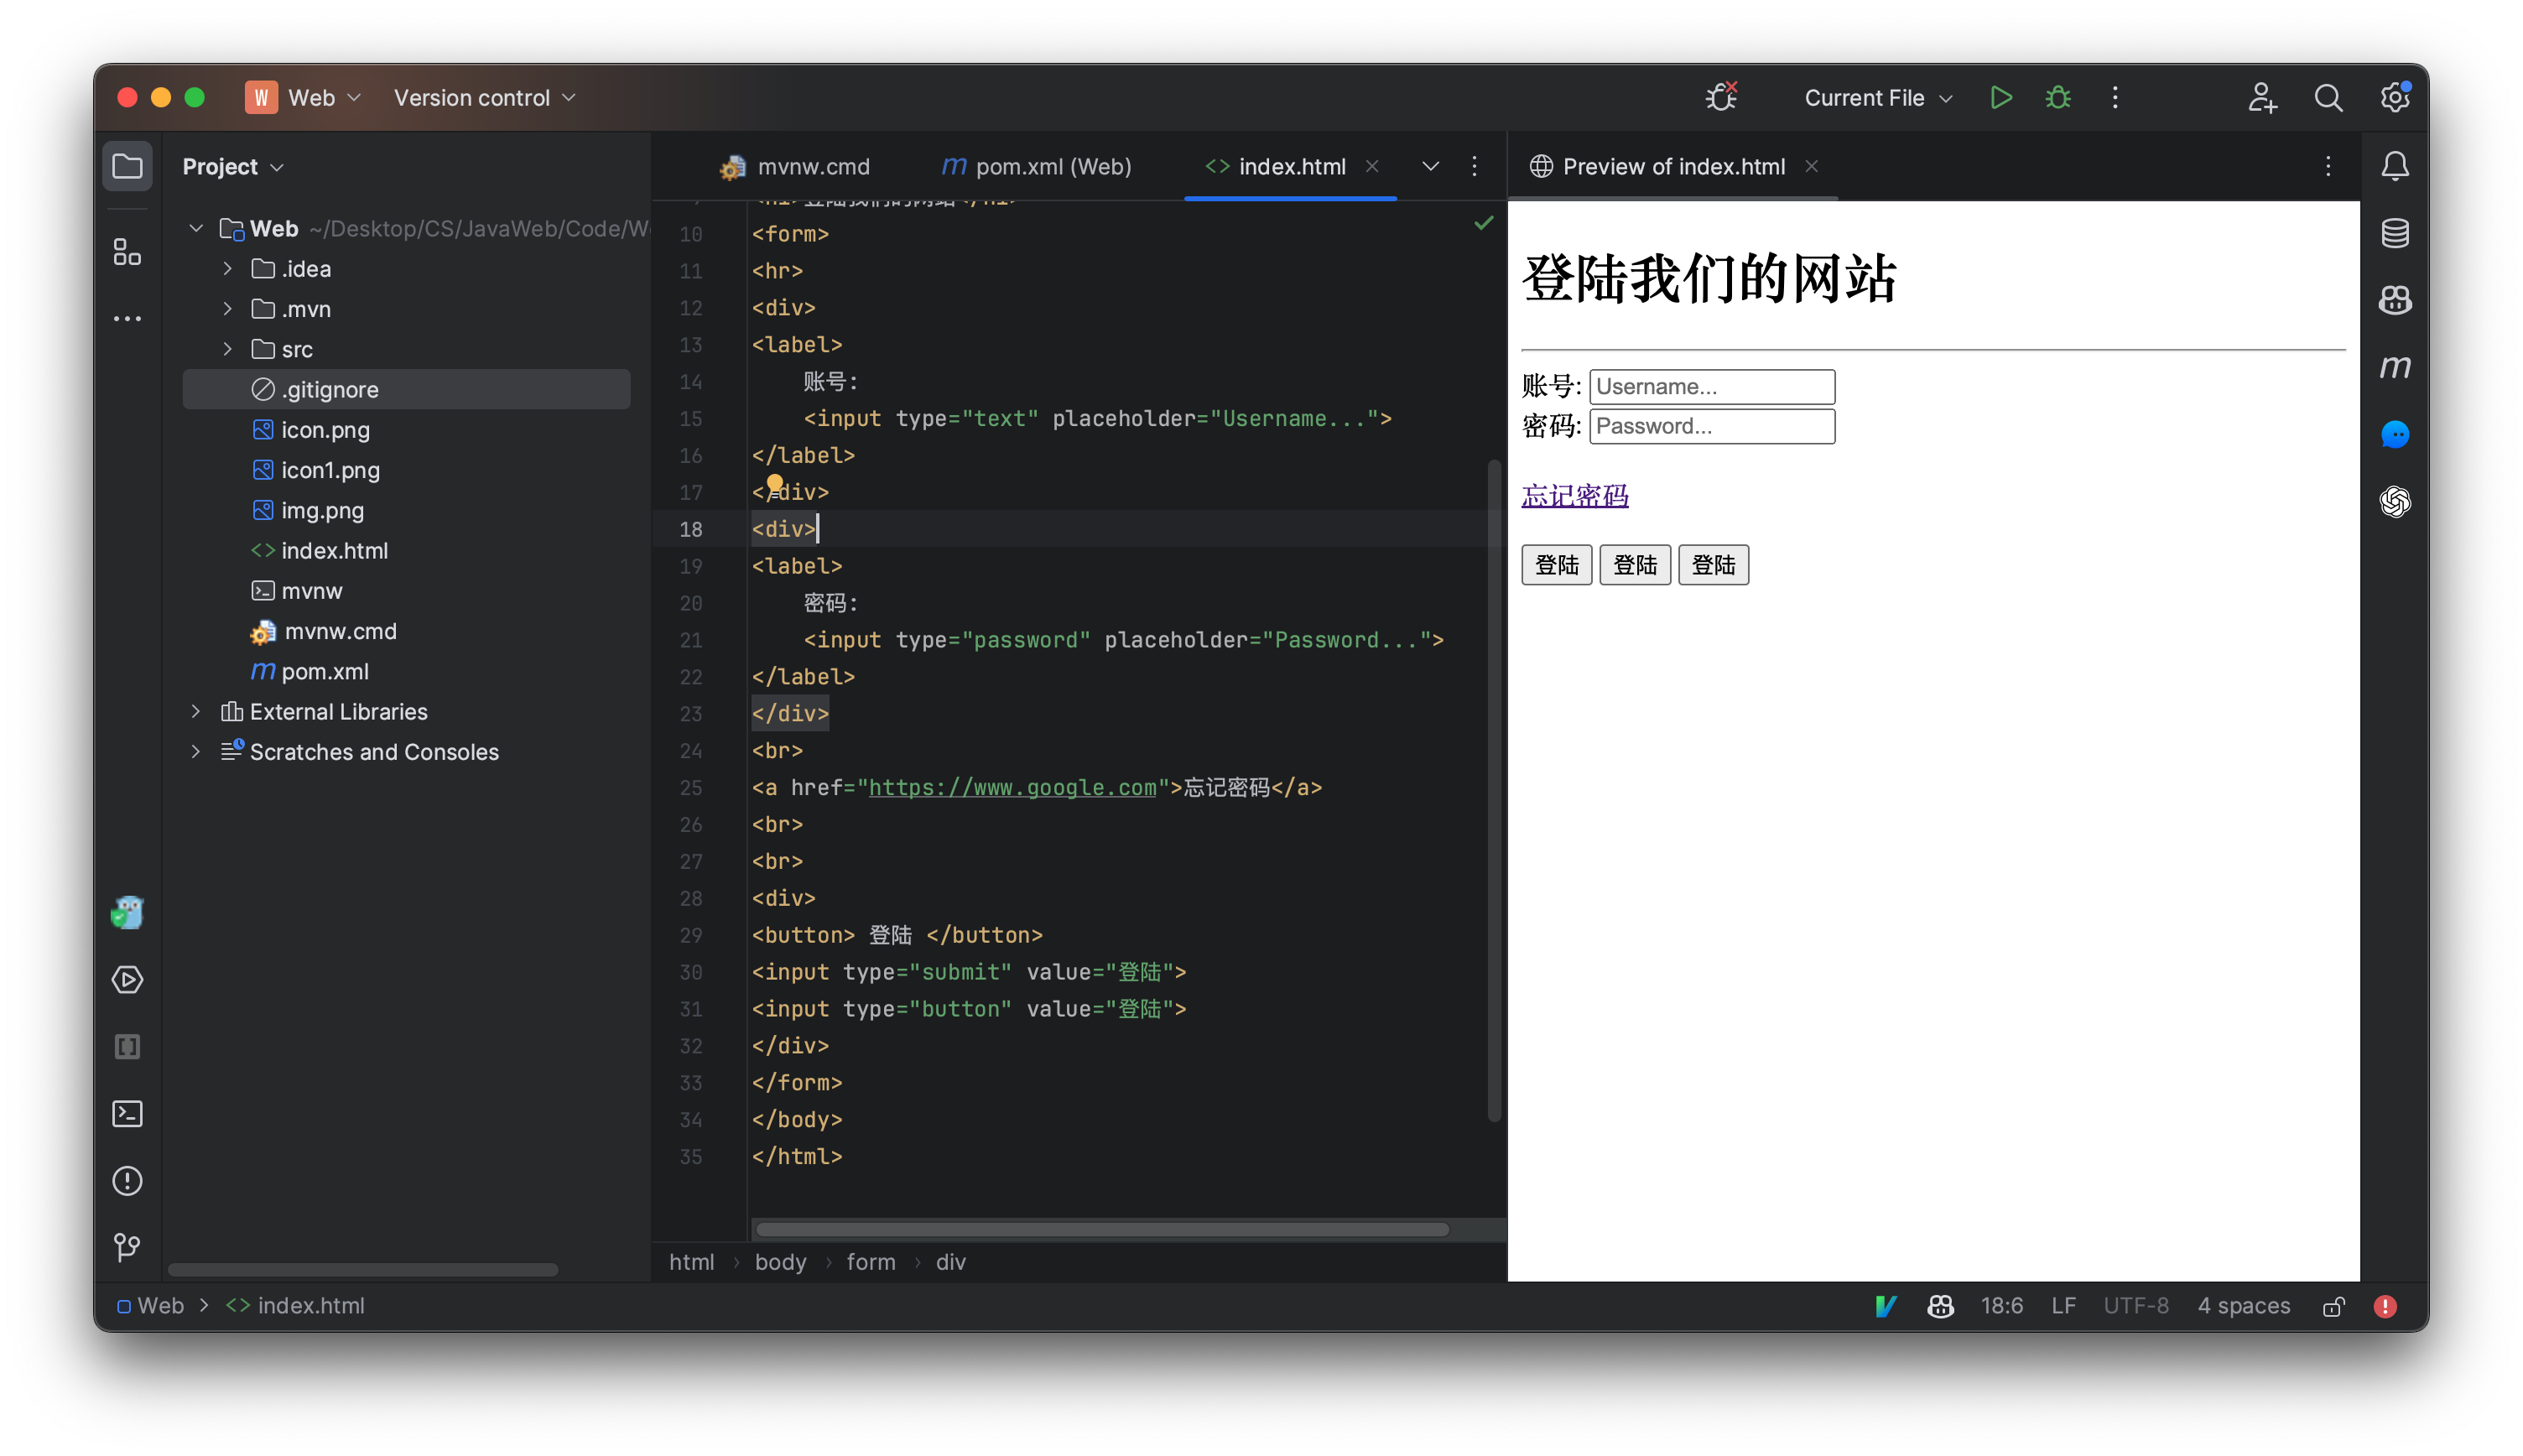Image resolution: width=2523 pixels, height=1456 pixels.
Task: Open the blue chat assistant icon
Action: (2394, 434)
